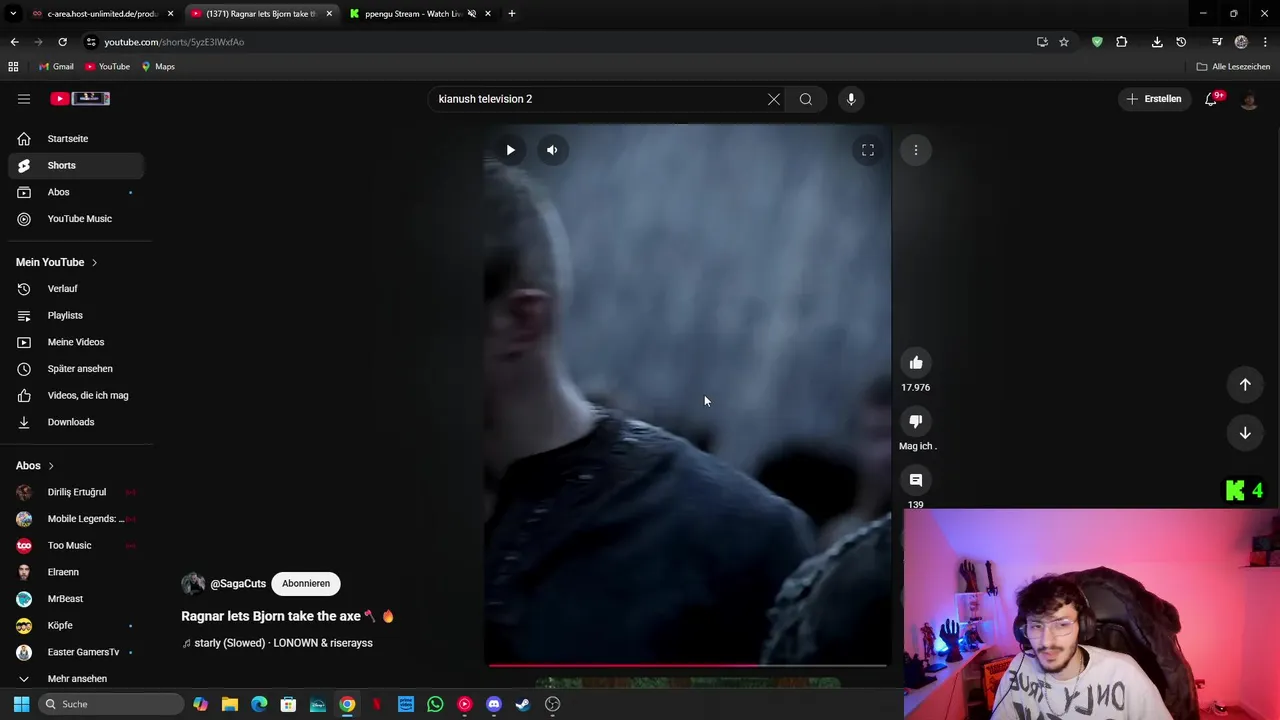The width and height of the screenshot is (1280, 720).
Task: Open Downloads in the sidebar
Action: tap(76, 422)
